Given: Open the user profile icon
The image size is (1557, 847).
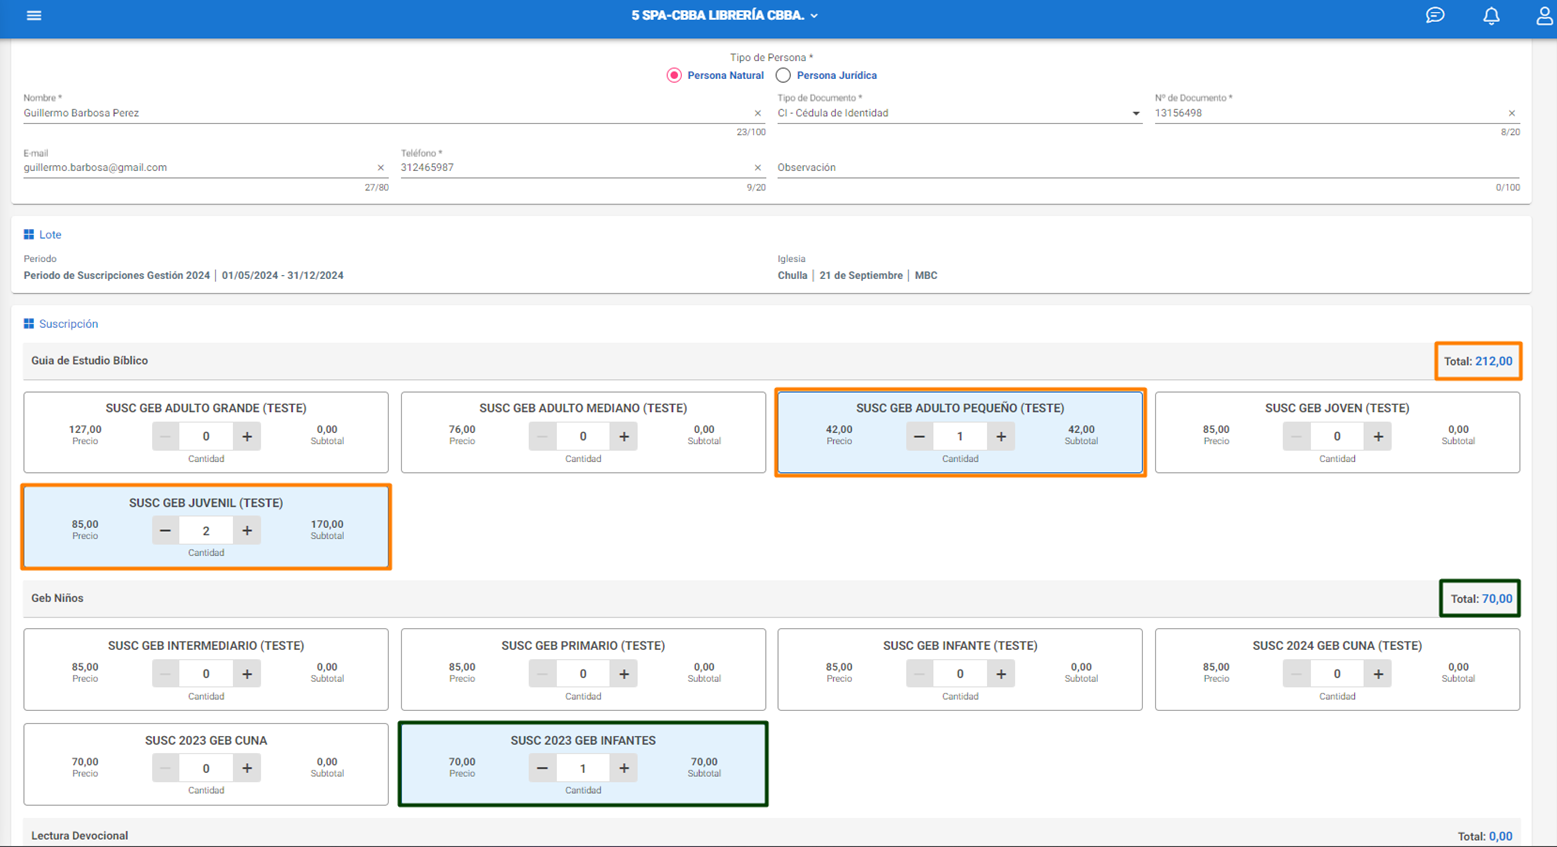Looking at the screenshot, I should pos(1544,15).
